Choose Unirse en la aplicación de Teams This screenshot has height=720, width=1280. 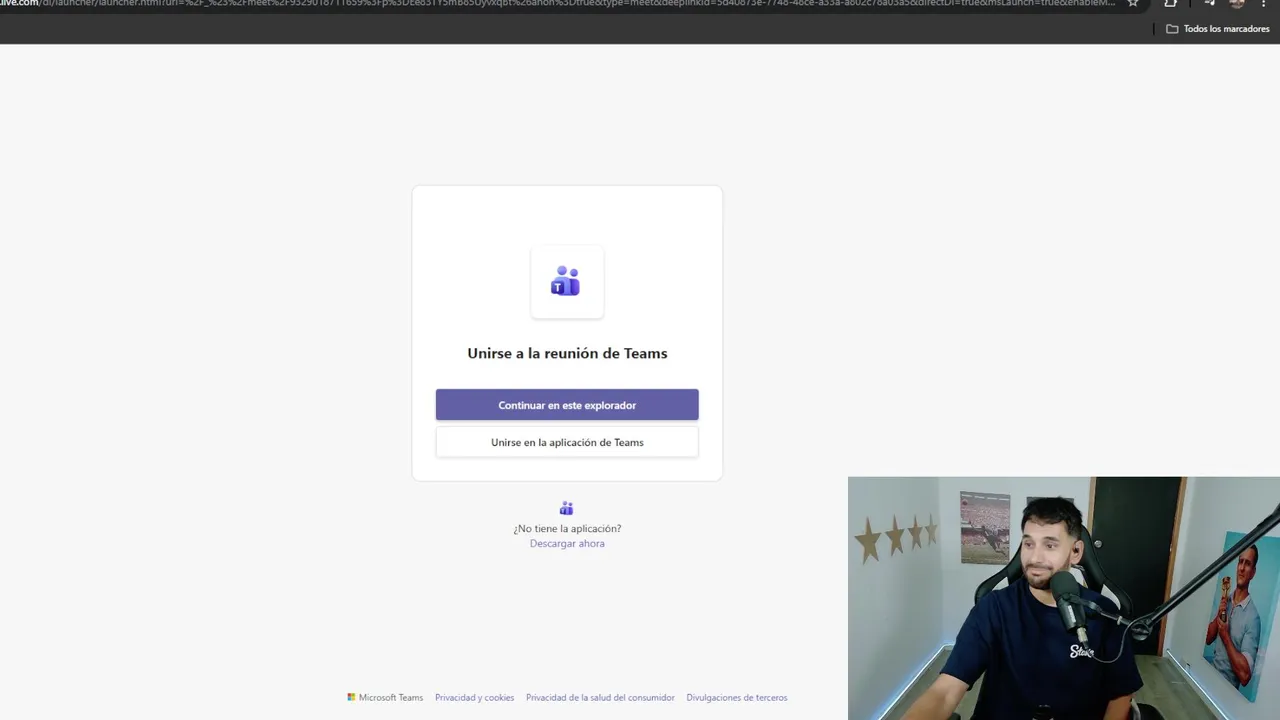pos(567,442)
